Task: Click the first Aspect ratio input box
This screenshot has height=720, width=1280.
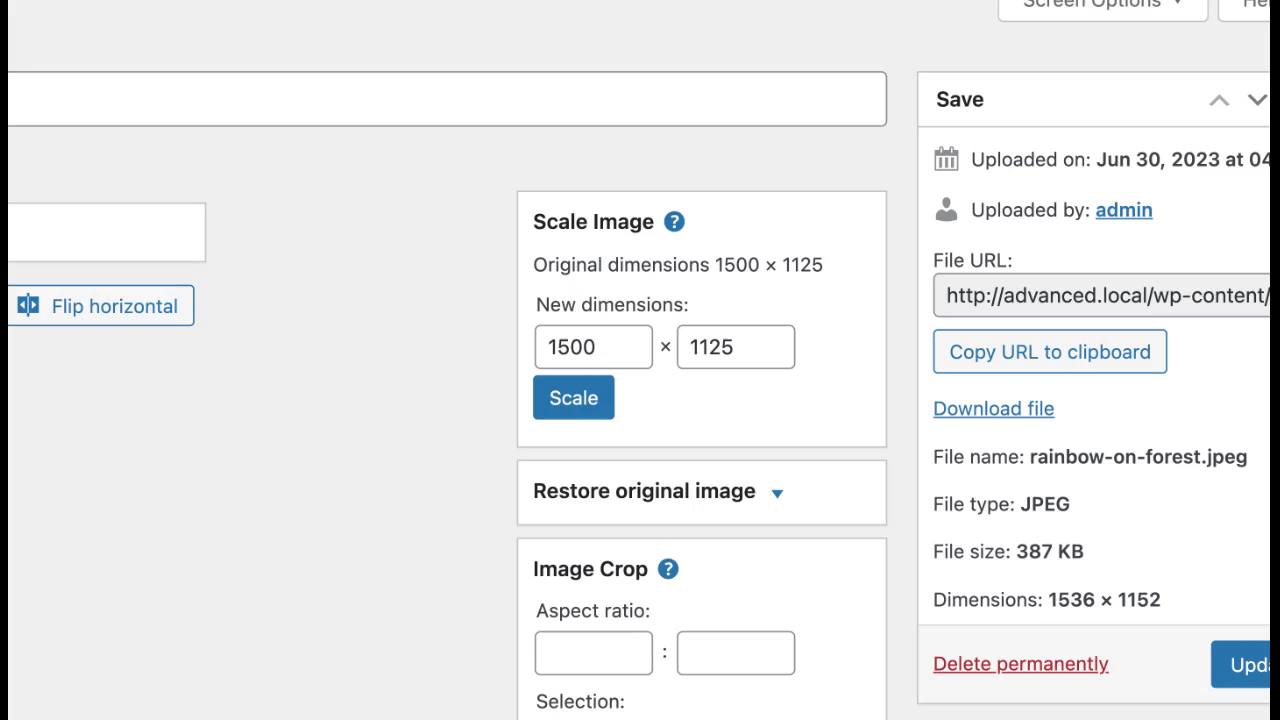Action: click(x=593, y=652)
